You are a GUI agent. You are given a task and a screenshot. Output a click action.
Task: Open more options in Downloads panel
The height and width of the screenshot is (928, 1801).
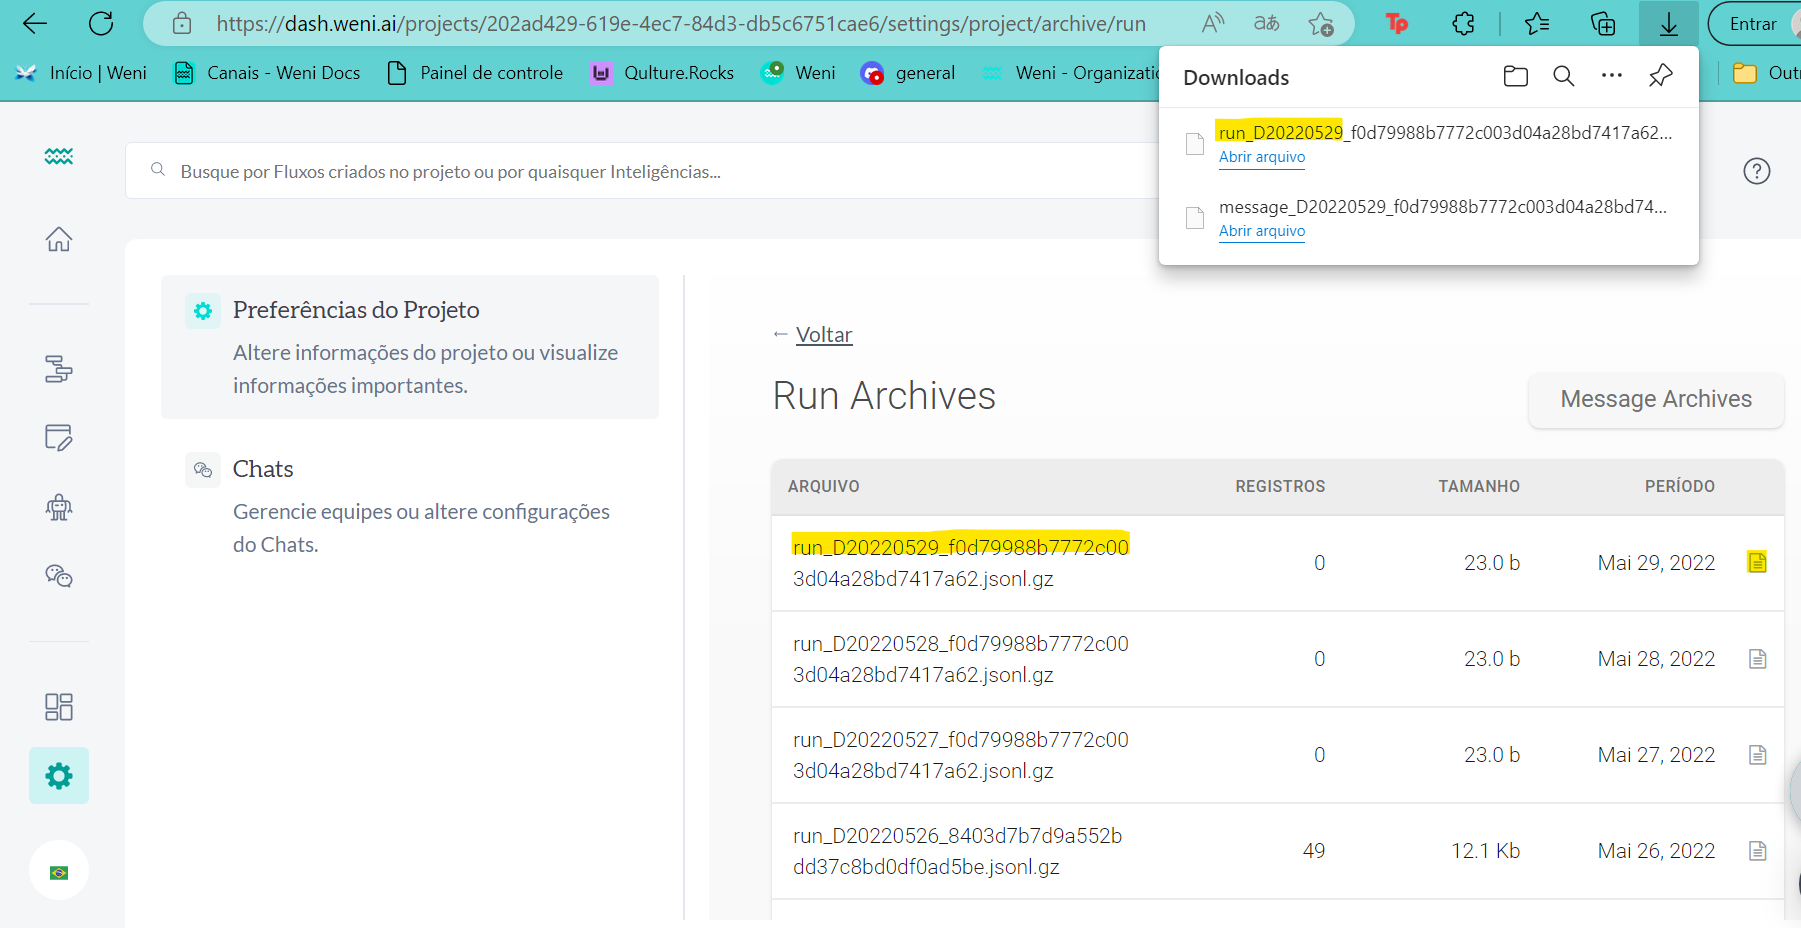1611,76
